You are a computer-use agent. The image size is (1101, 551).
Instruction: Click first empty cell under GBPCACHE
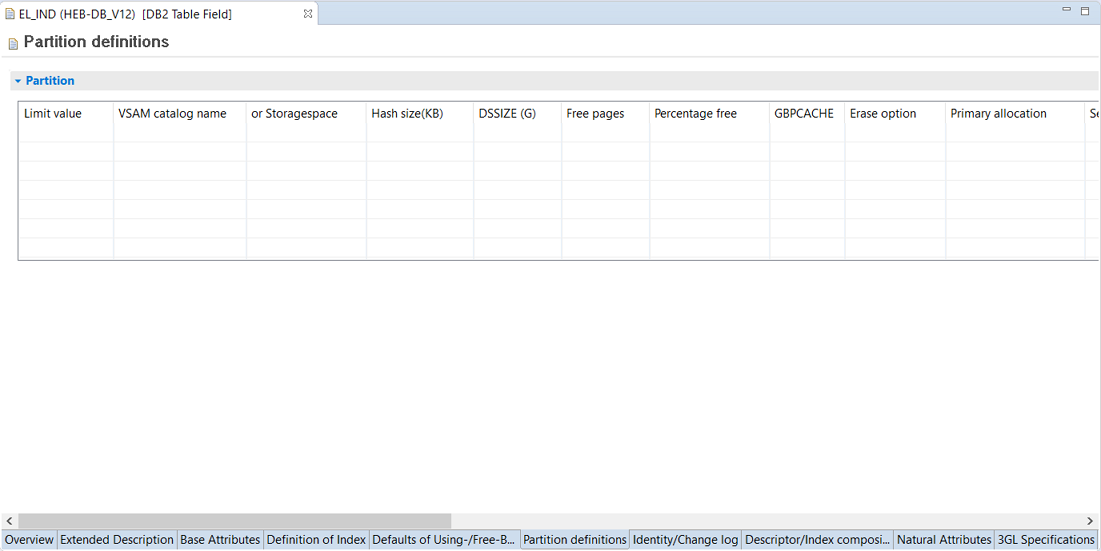coord(806,133)
